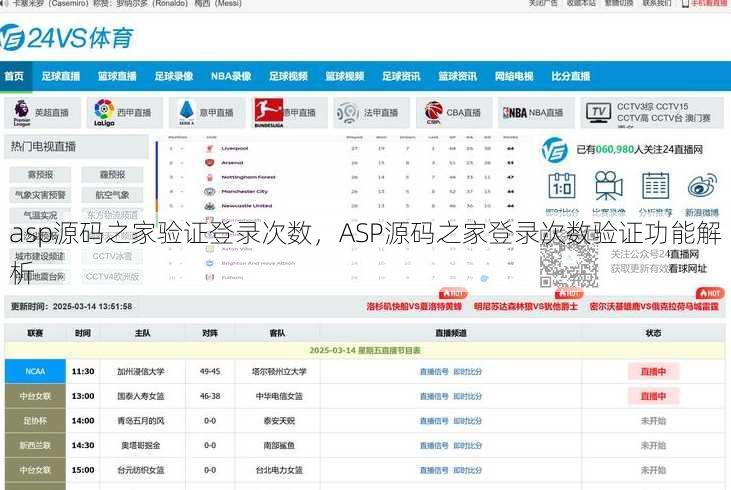Click the 新西兰联 league cell
This screenshot has height=490, width=731.
35,446
